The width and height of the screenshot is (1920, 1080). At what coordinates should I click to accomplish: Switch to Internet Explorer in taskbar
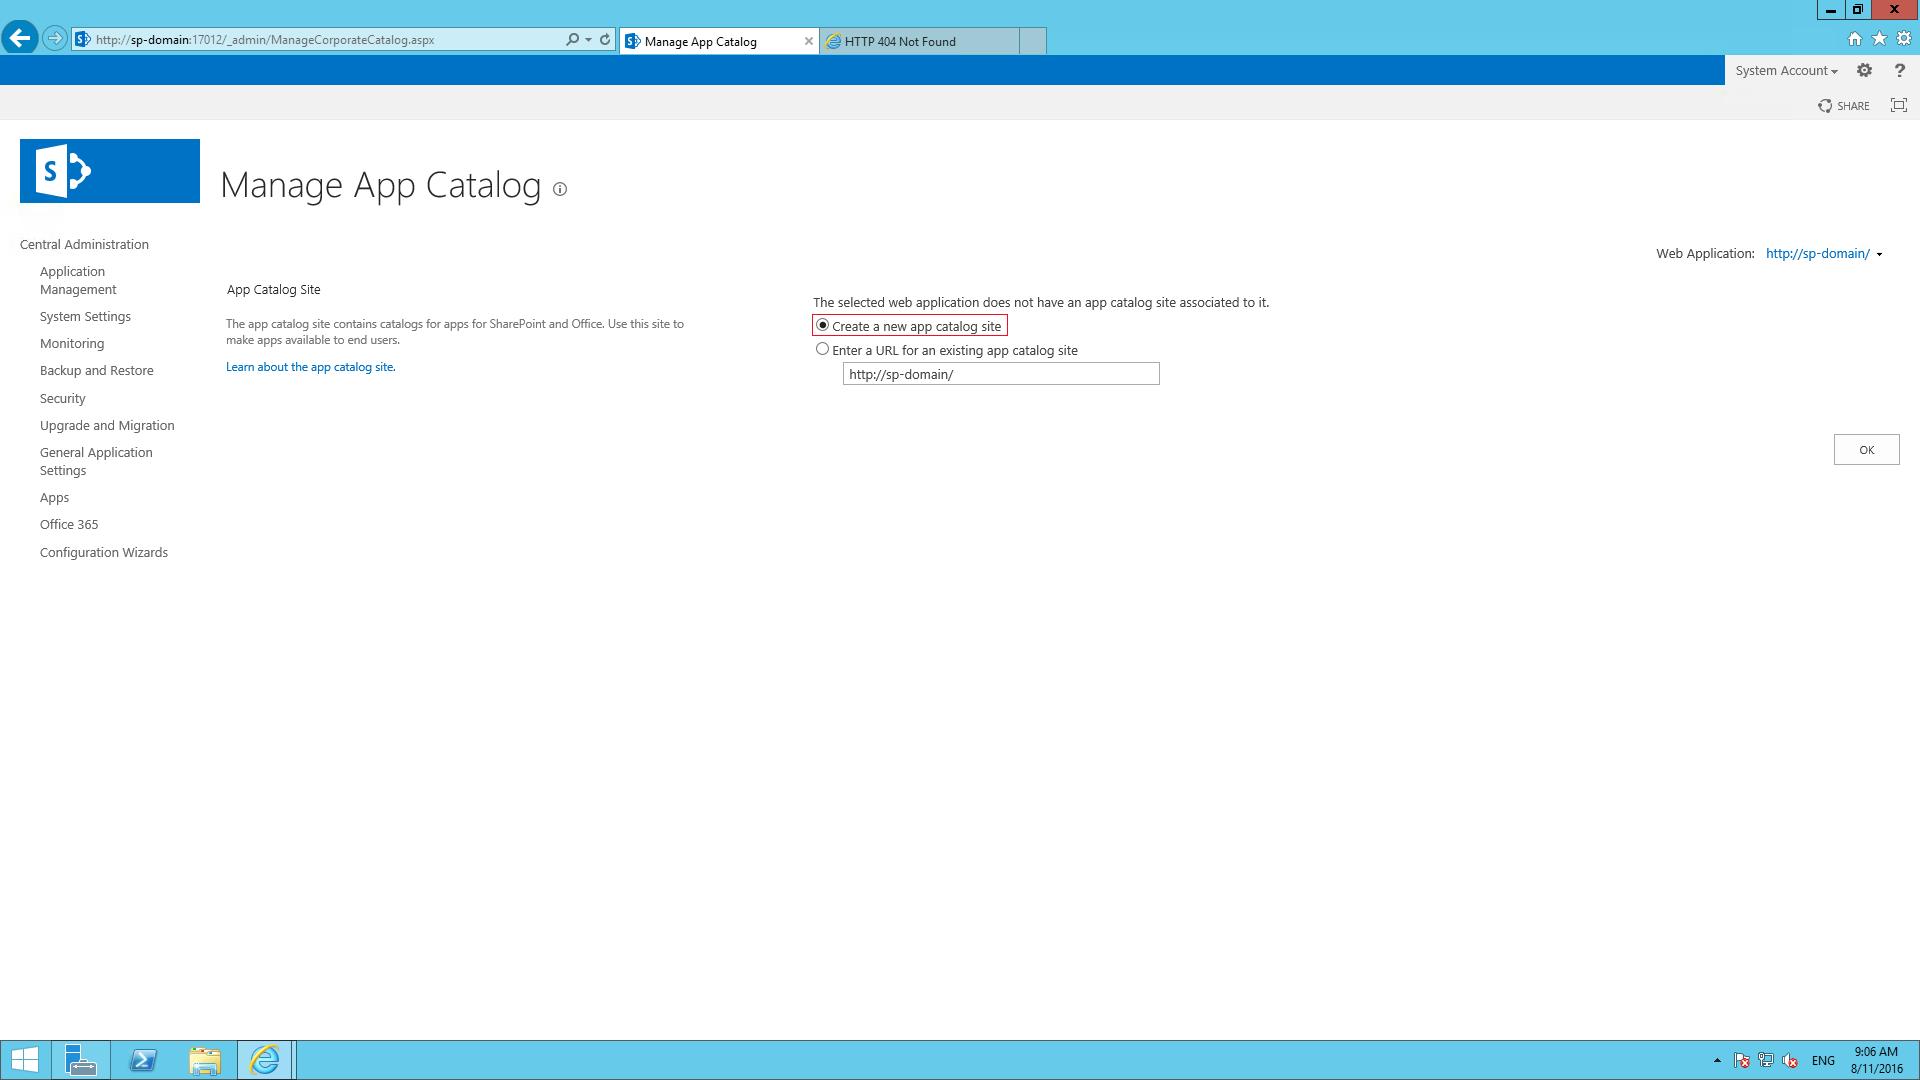pos(265,1060)
